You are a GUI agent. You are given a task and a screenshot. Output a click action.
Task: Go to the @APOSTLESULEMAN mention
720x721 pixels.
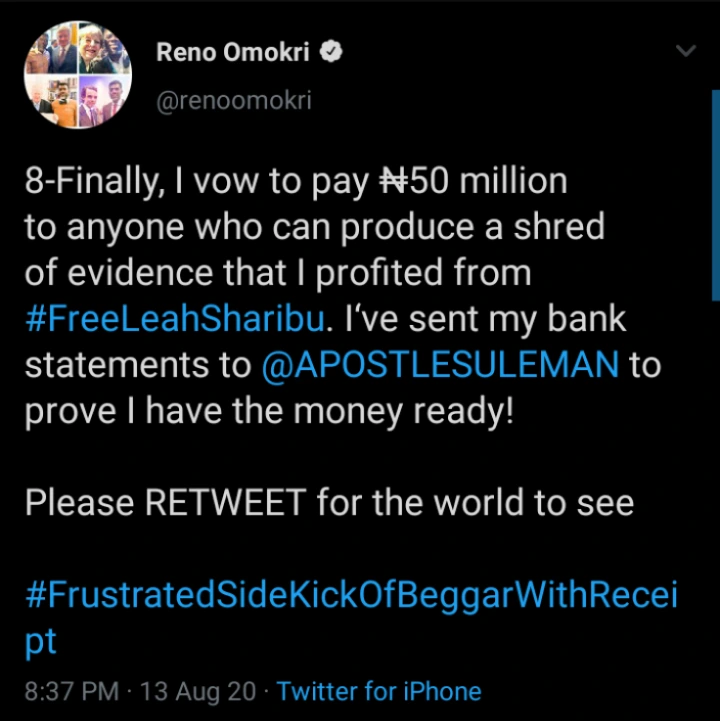[x=440, y=365]
